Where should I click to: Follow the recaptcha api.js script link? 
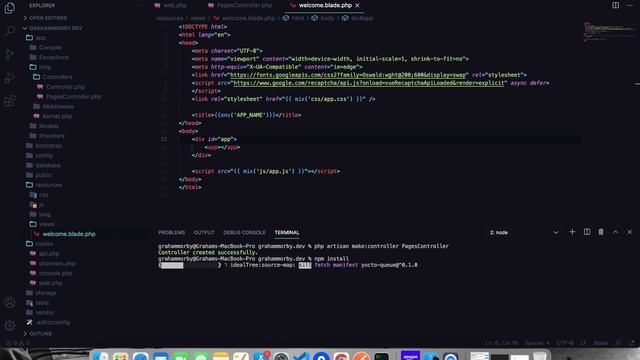pos(369,83)
